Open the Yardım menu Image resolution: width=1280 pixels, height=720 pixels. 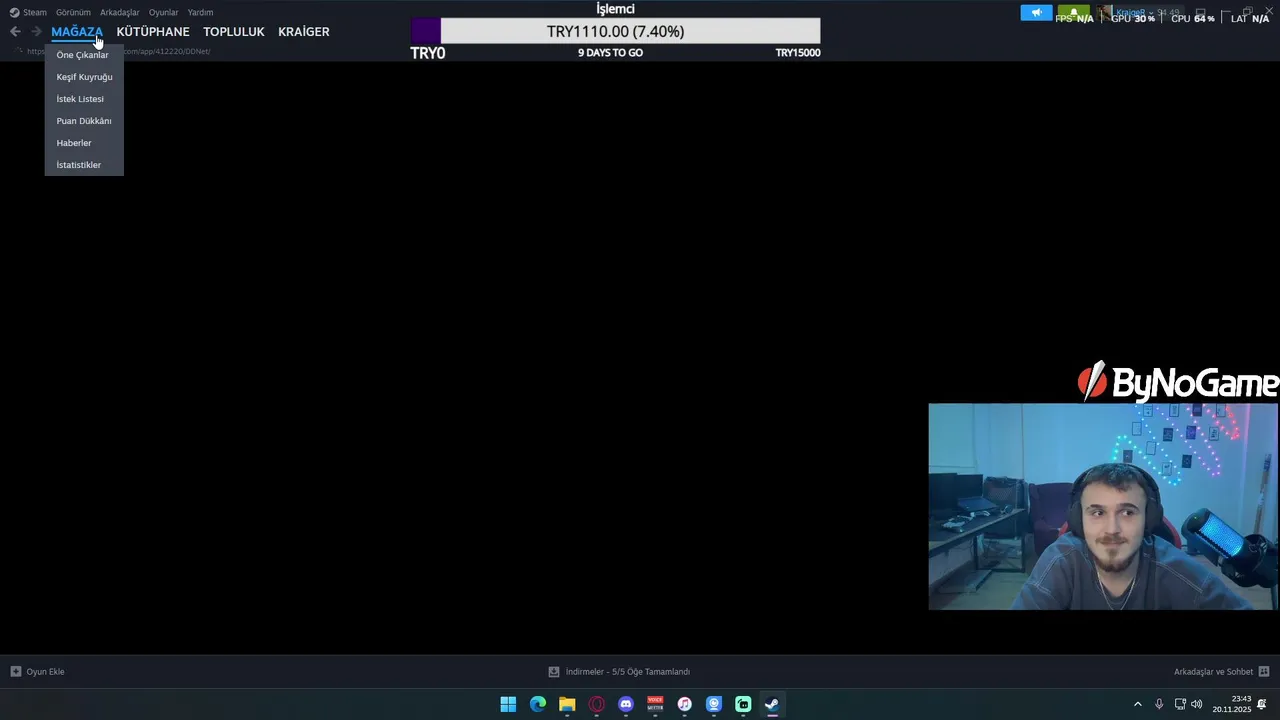click(x=200, y=12)
